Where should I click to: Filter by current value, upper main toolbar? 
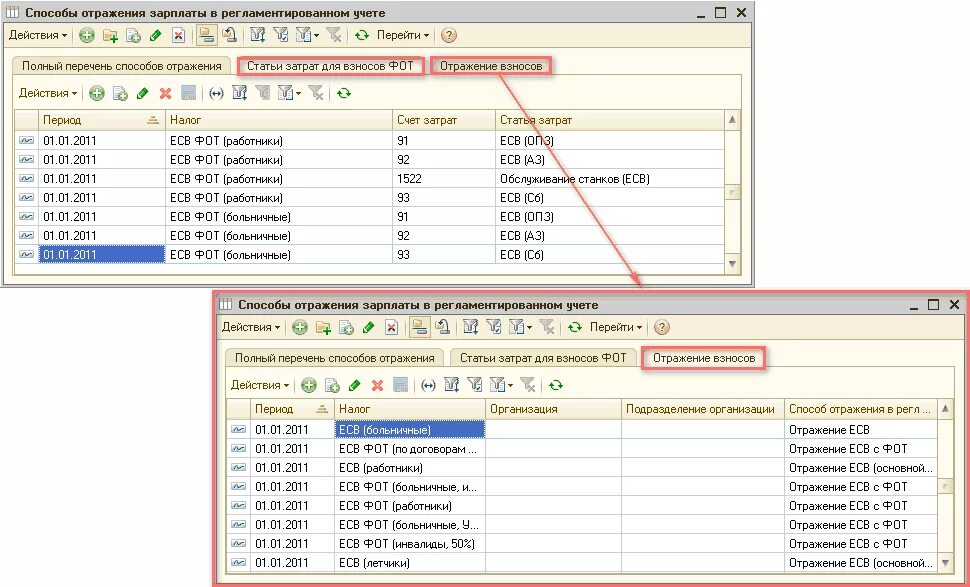(x=280, y=35)
